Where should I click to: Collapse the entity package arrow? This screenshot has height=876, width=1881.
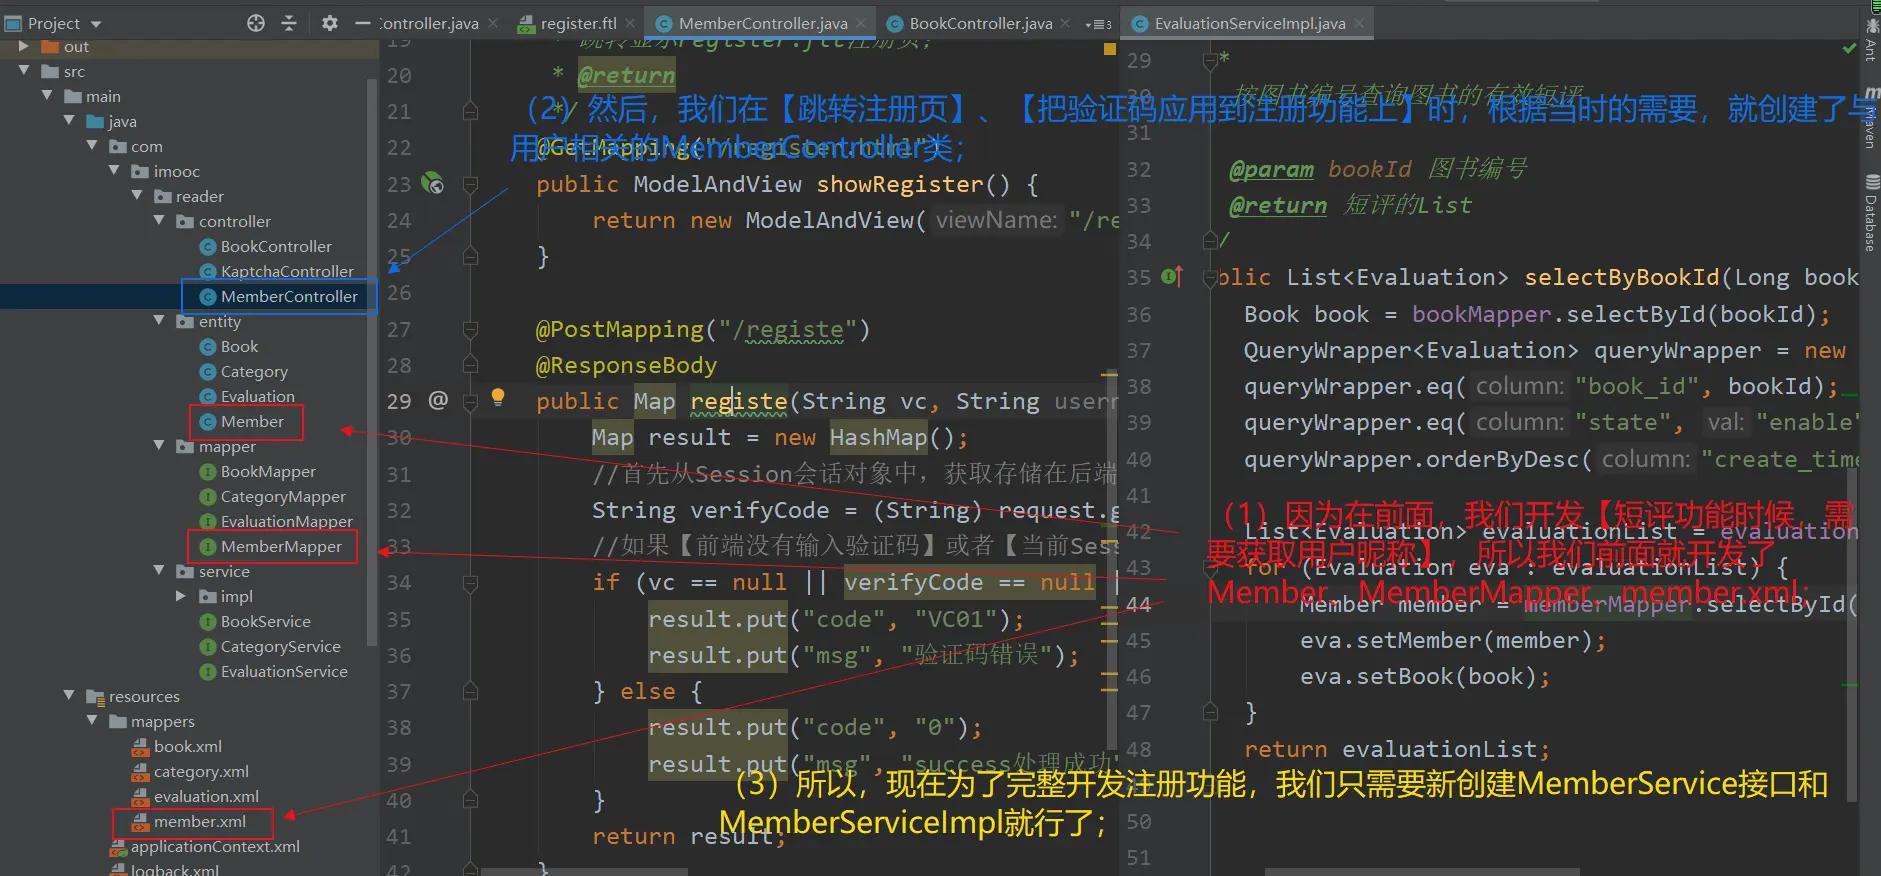[x=159, y=321]
